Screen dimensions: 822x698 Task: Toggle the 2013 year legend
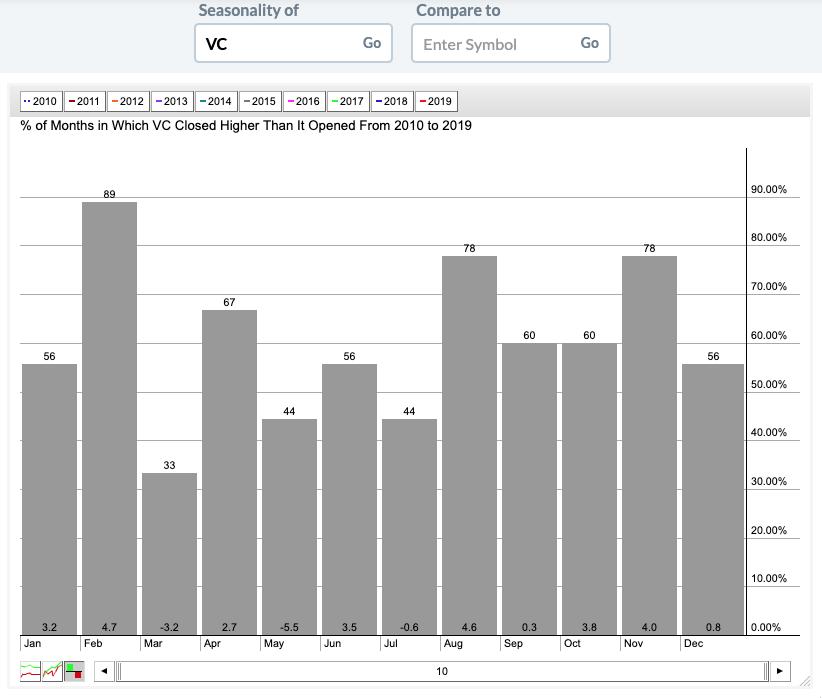[x=172, y=101]
